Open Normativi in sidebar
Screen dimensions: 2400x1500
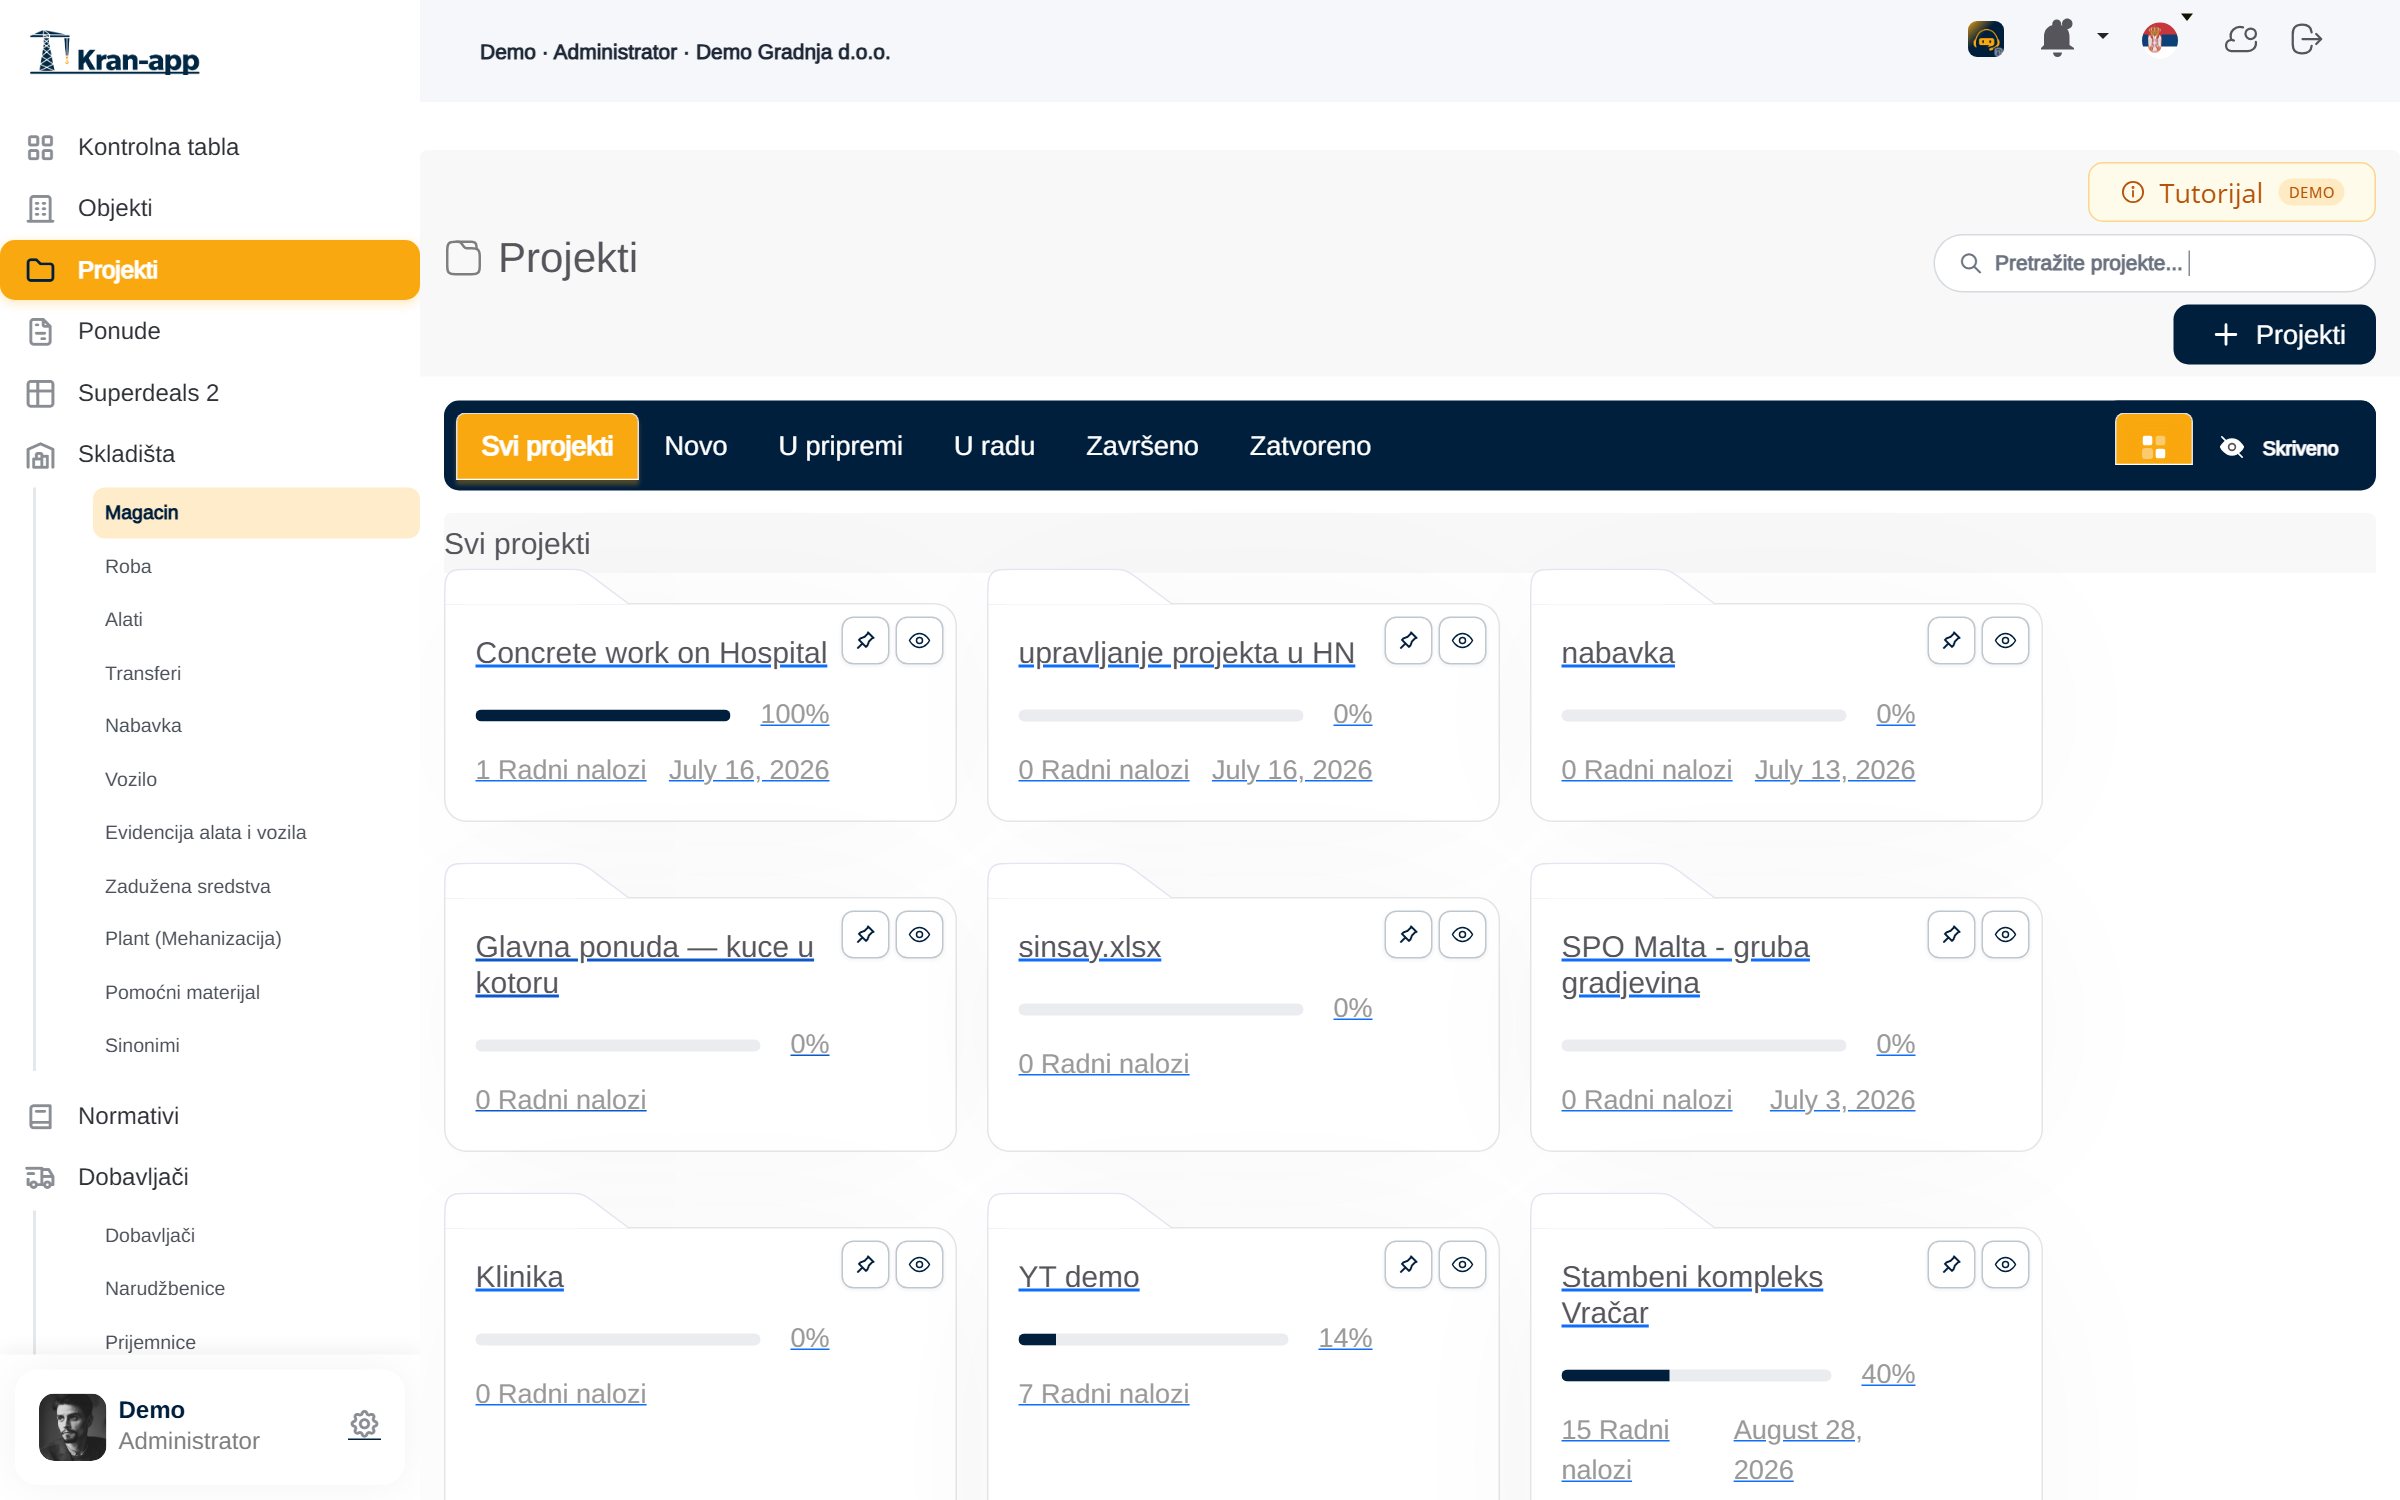point(210,1116)
